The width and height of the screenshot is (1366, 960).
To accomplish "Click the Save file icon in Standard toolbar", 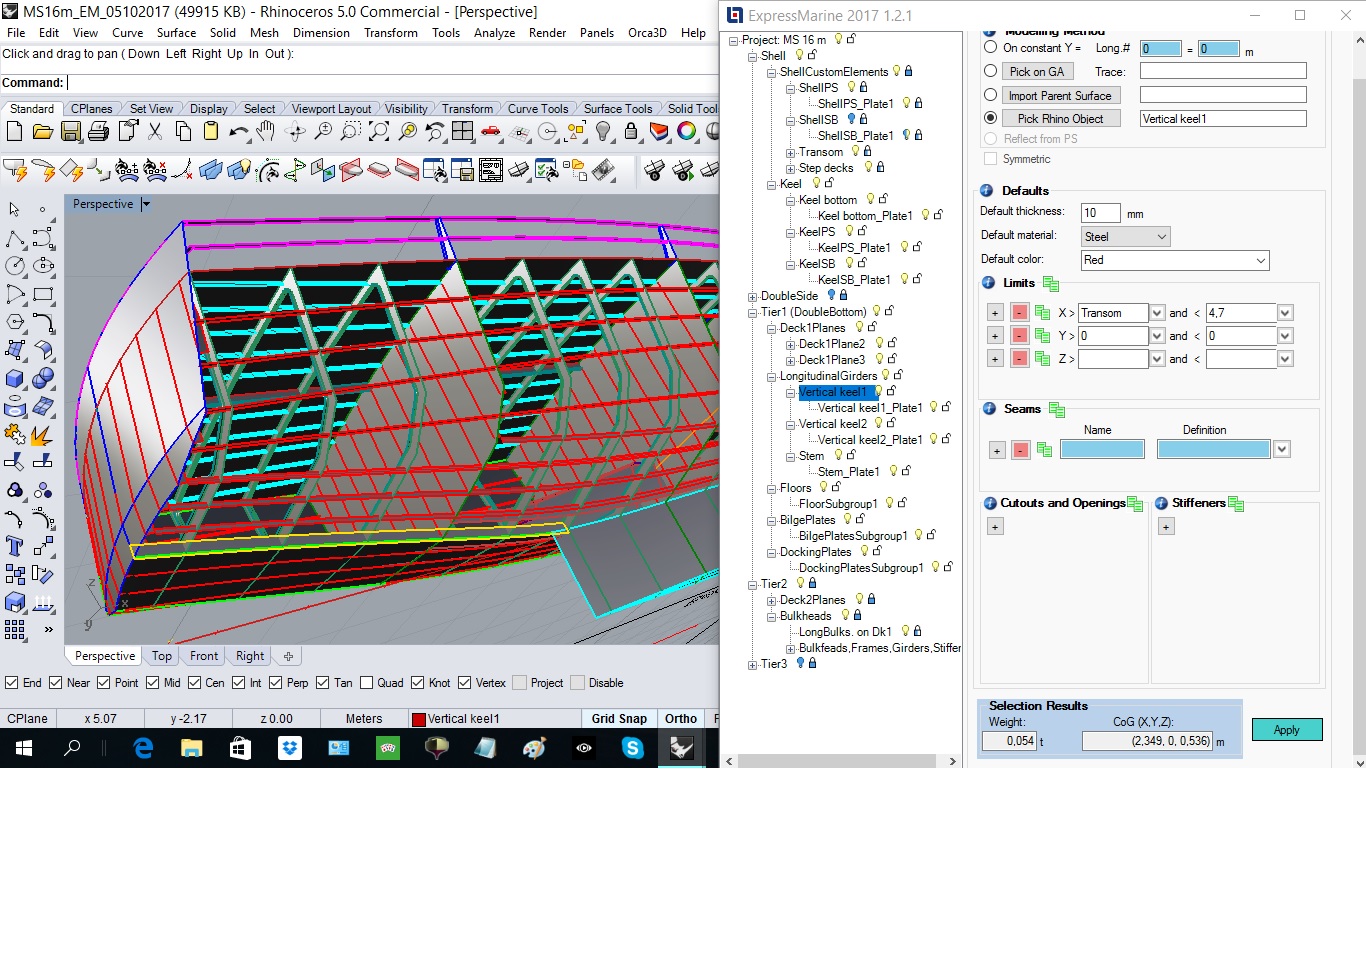I will point(70,132).
